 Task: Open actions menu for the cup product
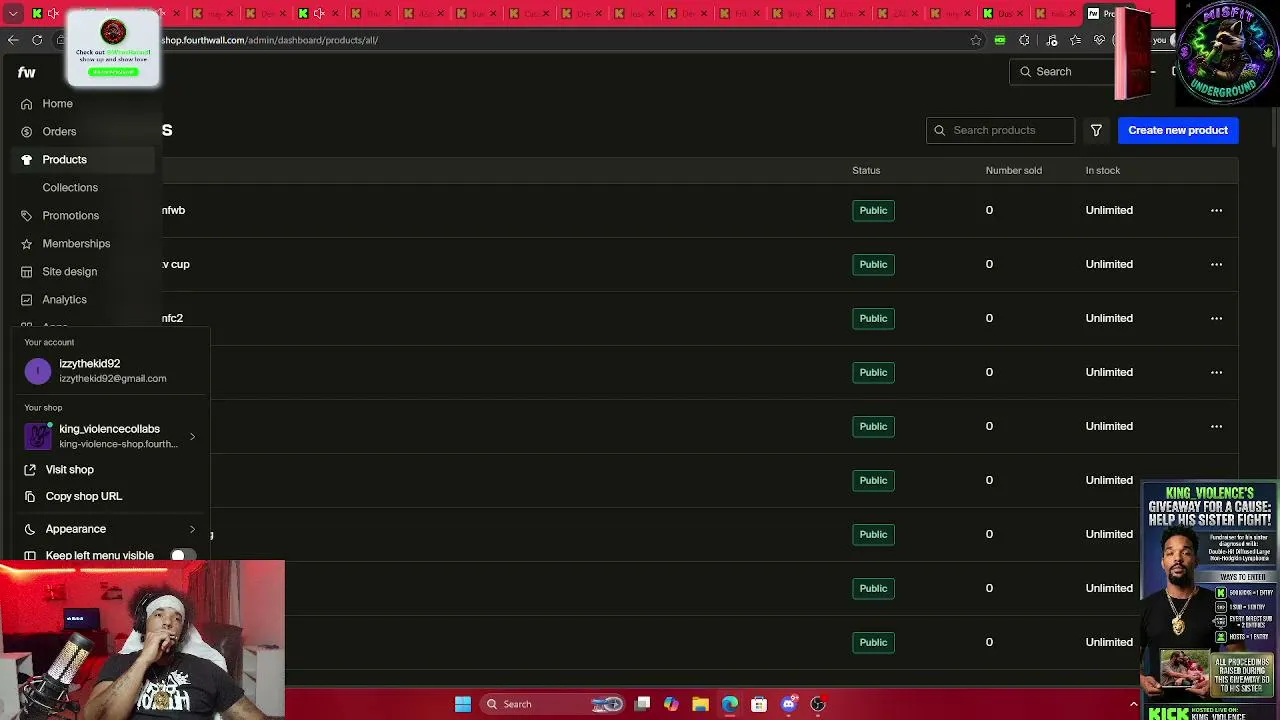[1216, 264]
